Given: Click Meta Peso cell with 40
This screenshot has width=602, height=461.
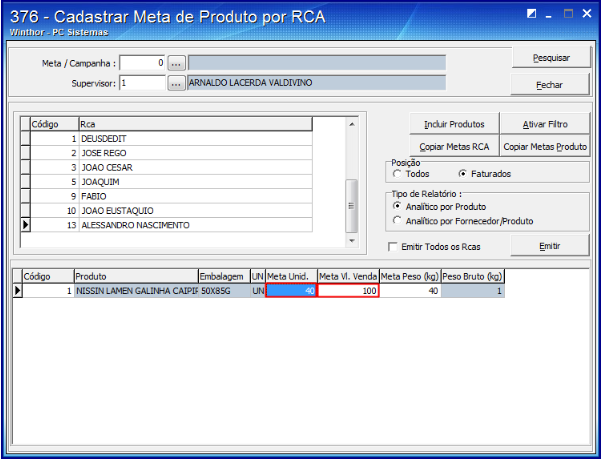Looking at the screenshot, I should (410, 291).
